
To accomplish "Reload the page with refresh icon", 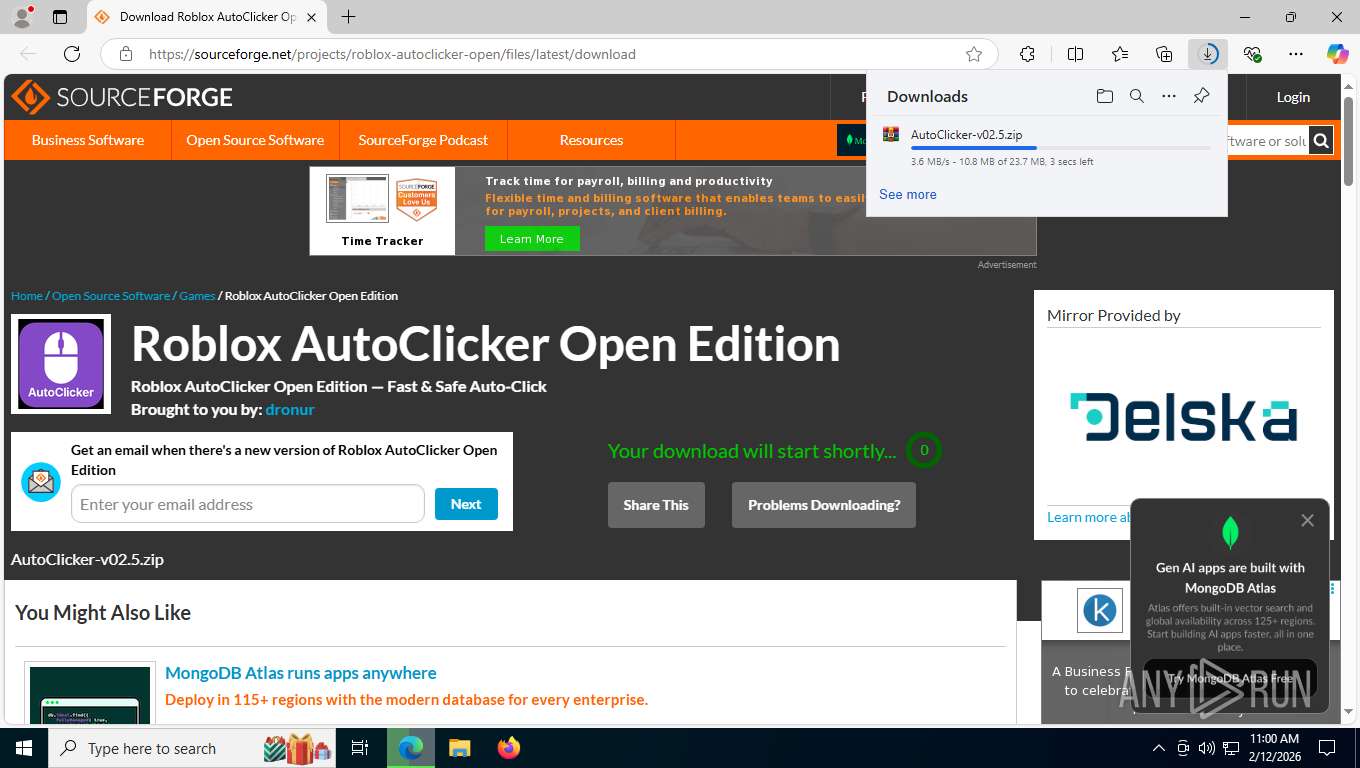I will click(72, 54).
